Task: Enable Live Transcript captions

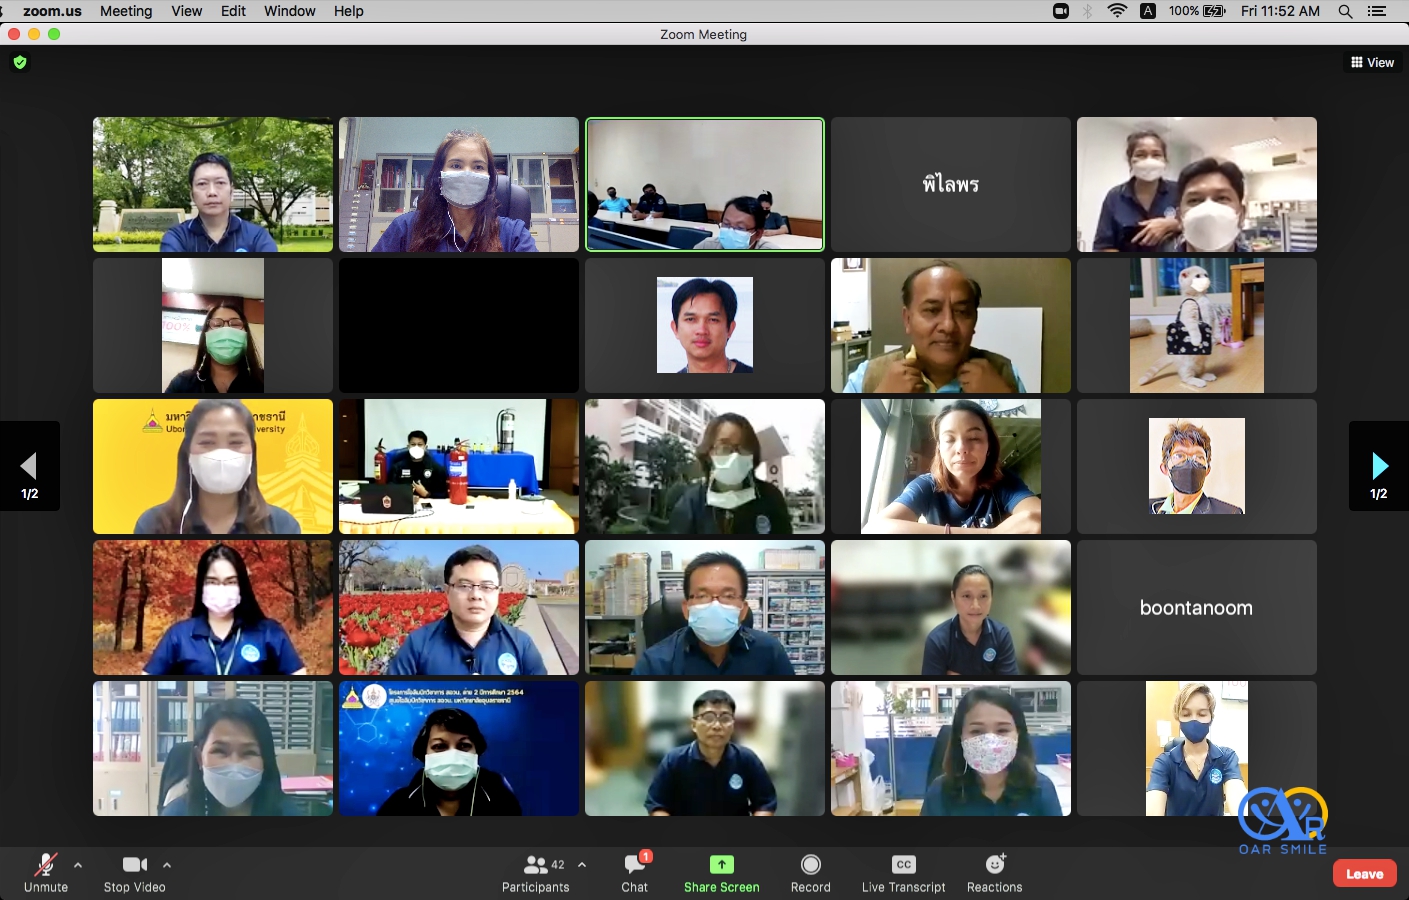Action: pyautogui.click(x=903, y=872)
